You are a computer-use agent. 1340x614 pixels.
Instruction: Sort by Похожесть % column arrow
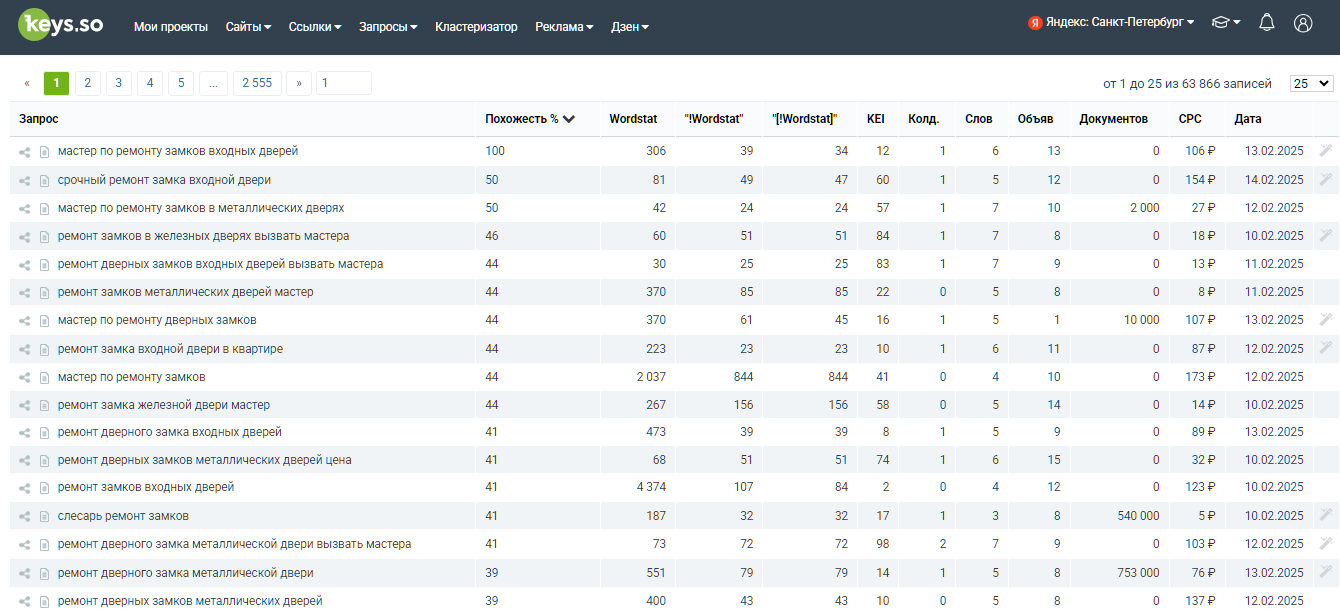coord(569,119)
